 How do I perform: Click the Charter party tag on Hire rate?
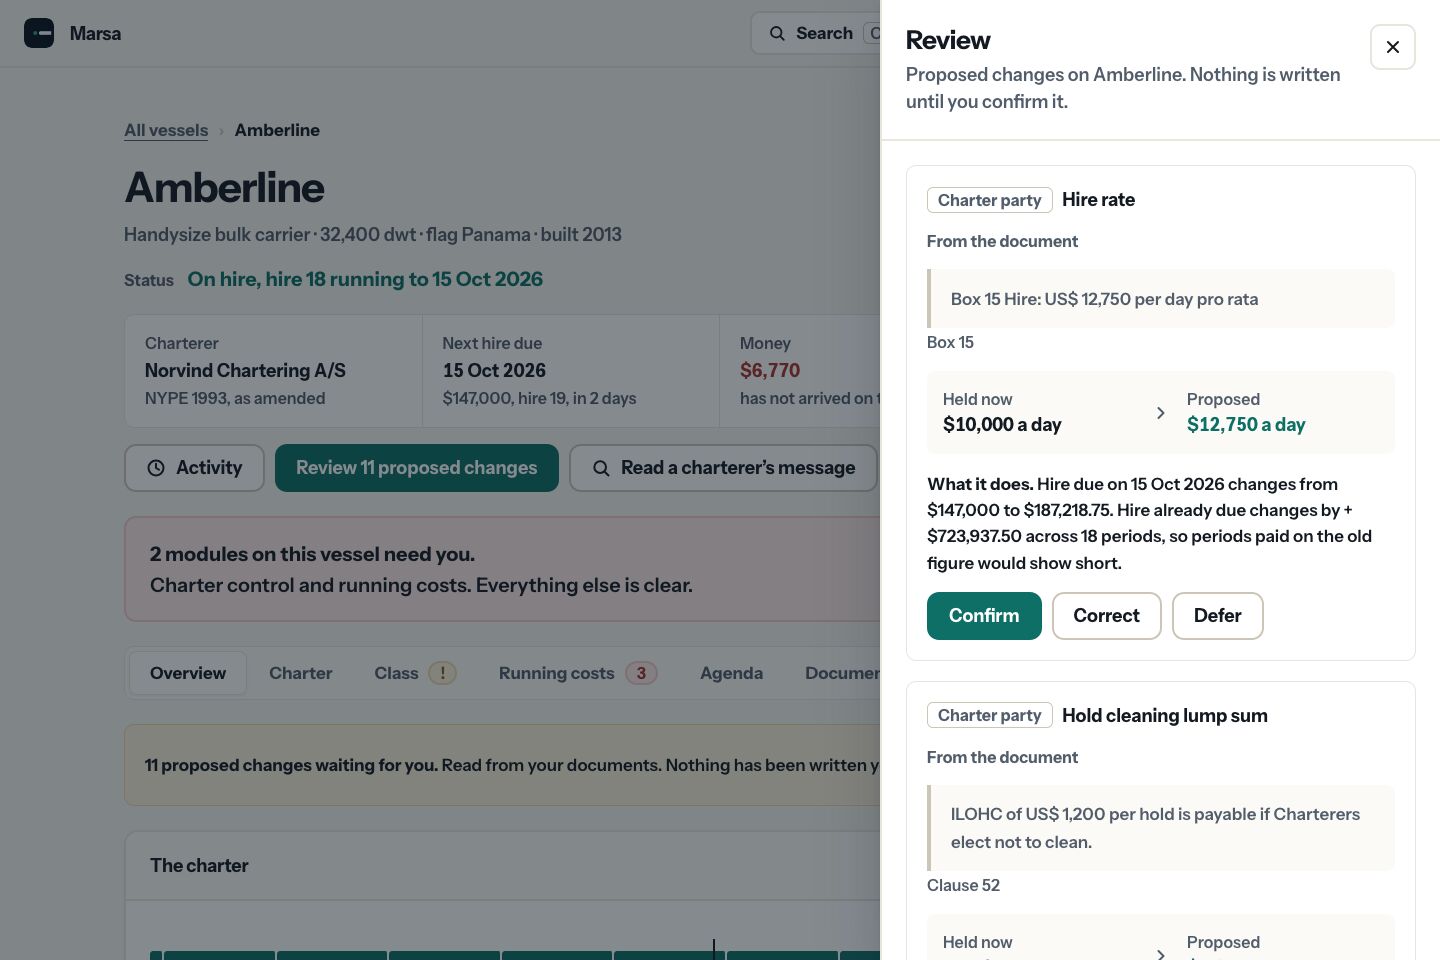pyautogui.click(x=989, y=200)
